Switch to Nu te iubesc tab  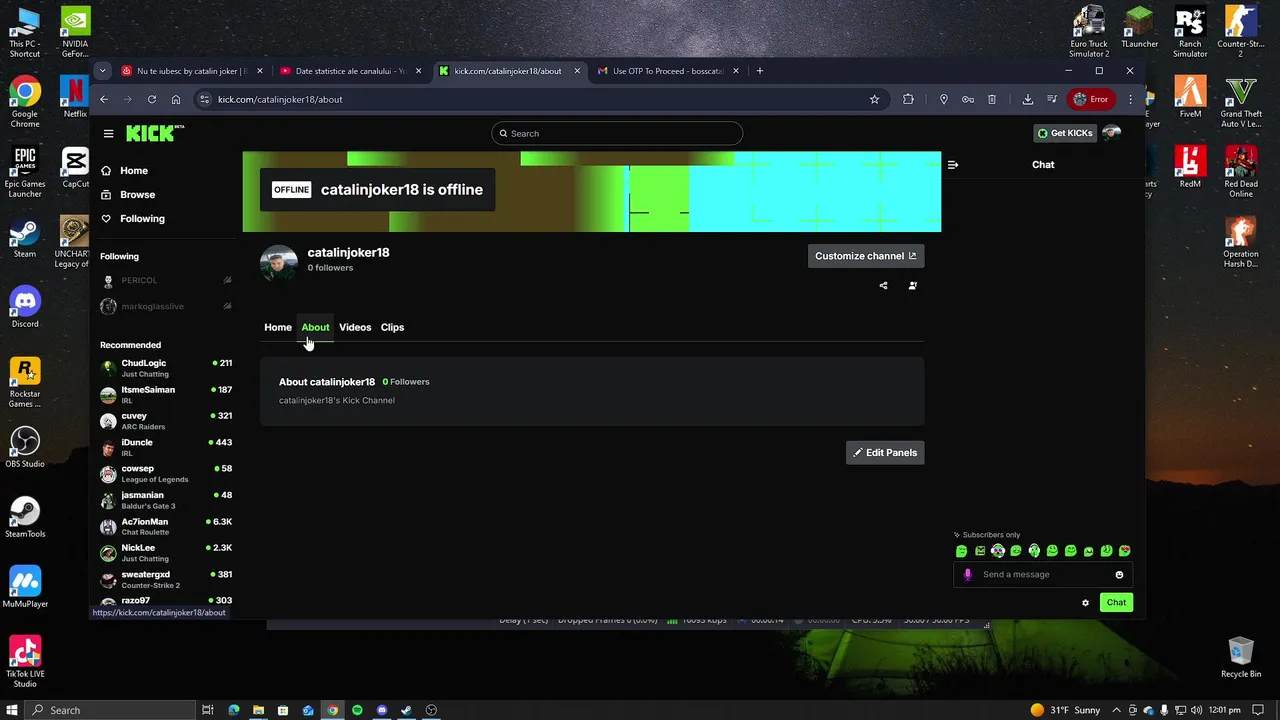tap(190, 71)
